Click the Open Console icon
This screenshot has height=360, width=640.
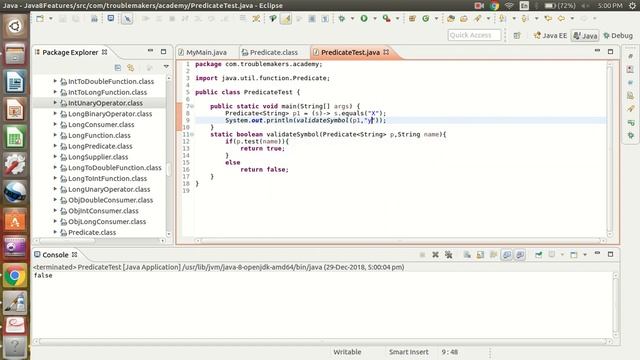click(x=573, y=255)
